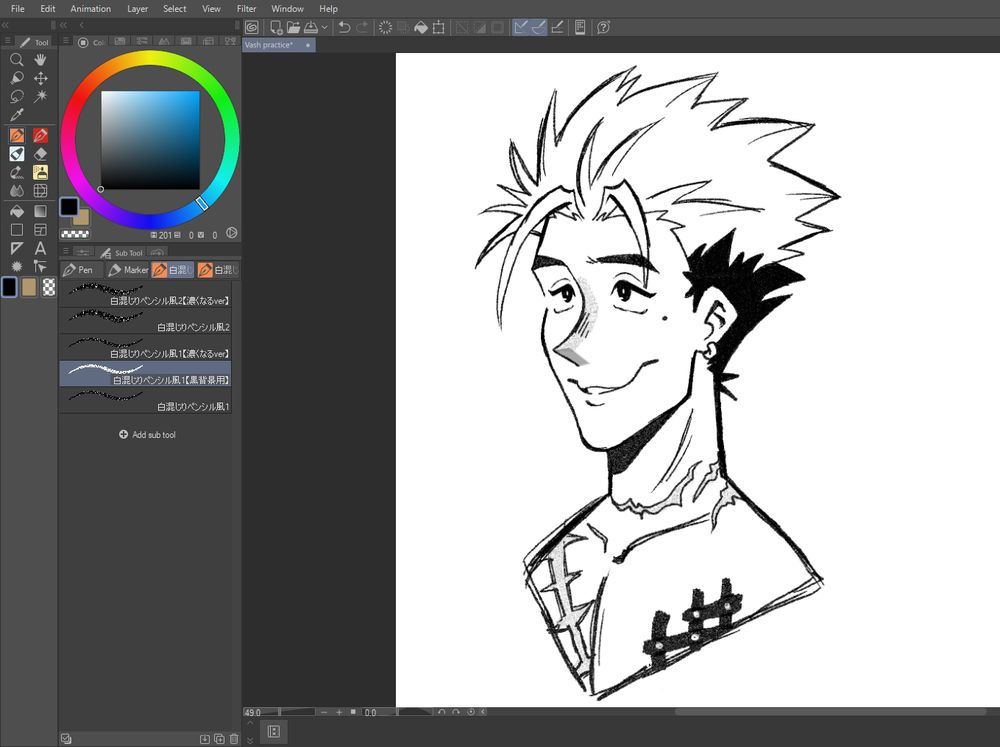1000x747 pixels.
Task: Click the Clear/delete spinner icon in command bar
Action: (385, 27)
